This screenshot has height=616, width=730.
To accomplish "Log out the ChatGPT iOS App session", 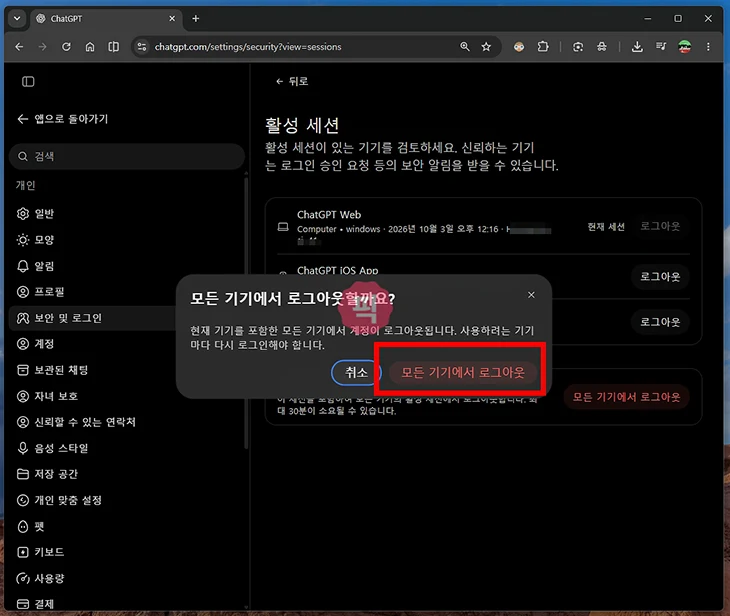I will point(660,277).
